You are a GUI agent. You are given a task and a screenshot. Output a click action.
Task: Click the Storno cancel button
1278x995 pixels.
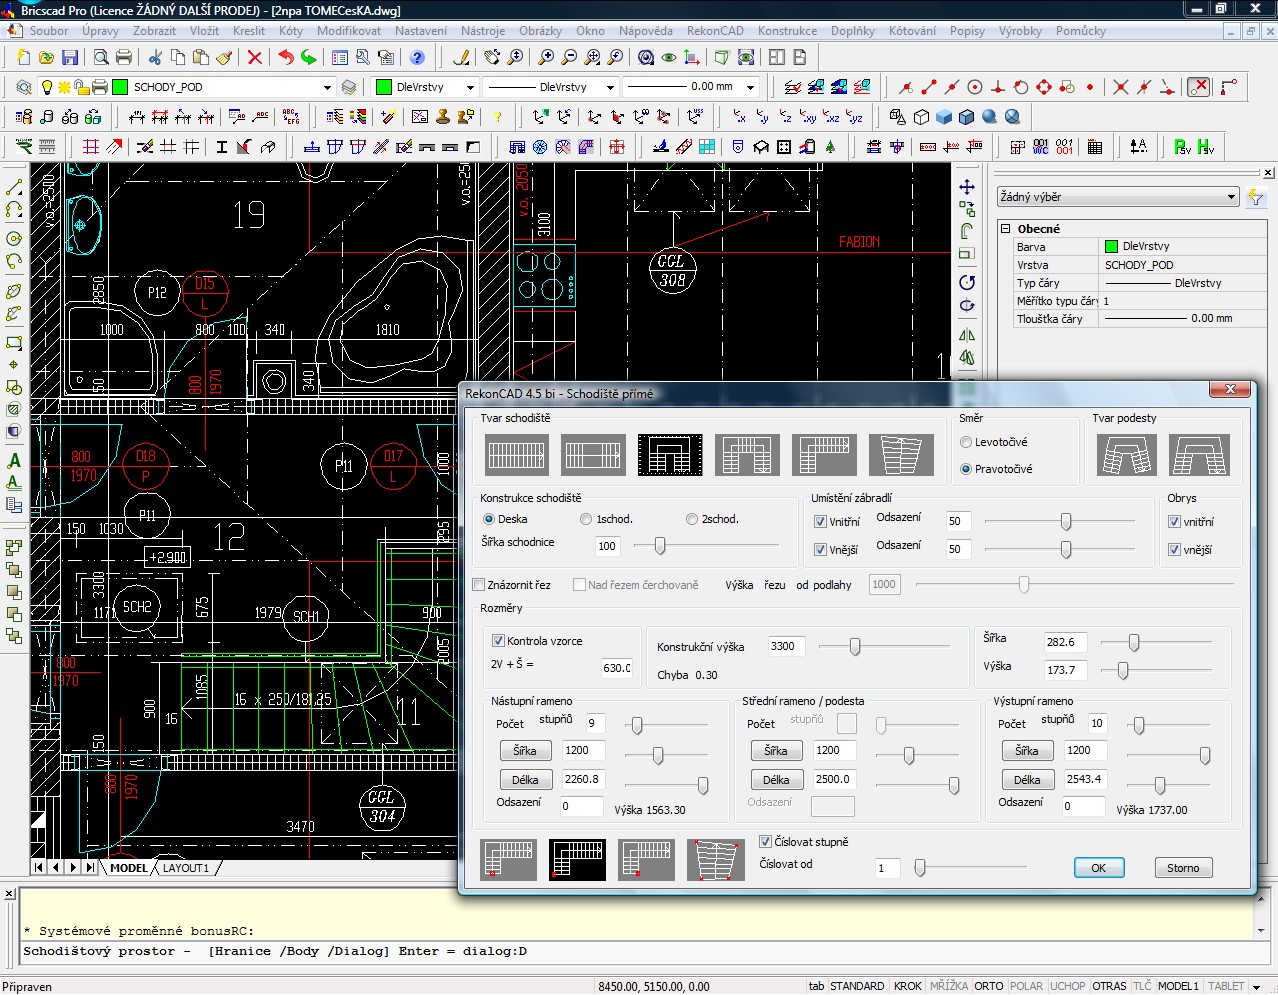point(1182,868)
